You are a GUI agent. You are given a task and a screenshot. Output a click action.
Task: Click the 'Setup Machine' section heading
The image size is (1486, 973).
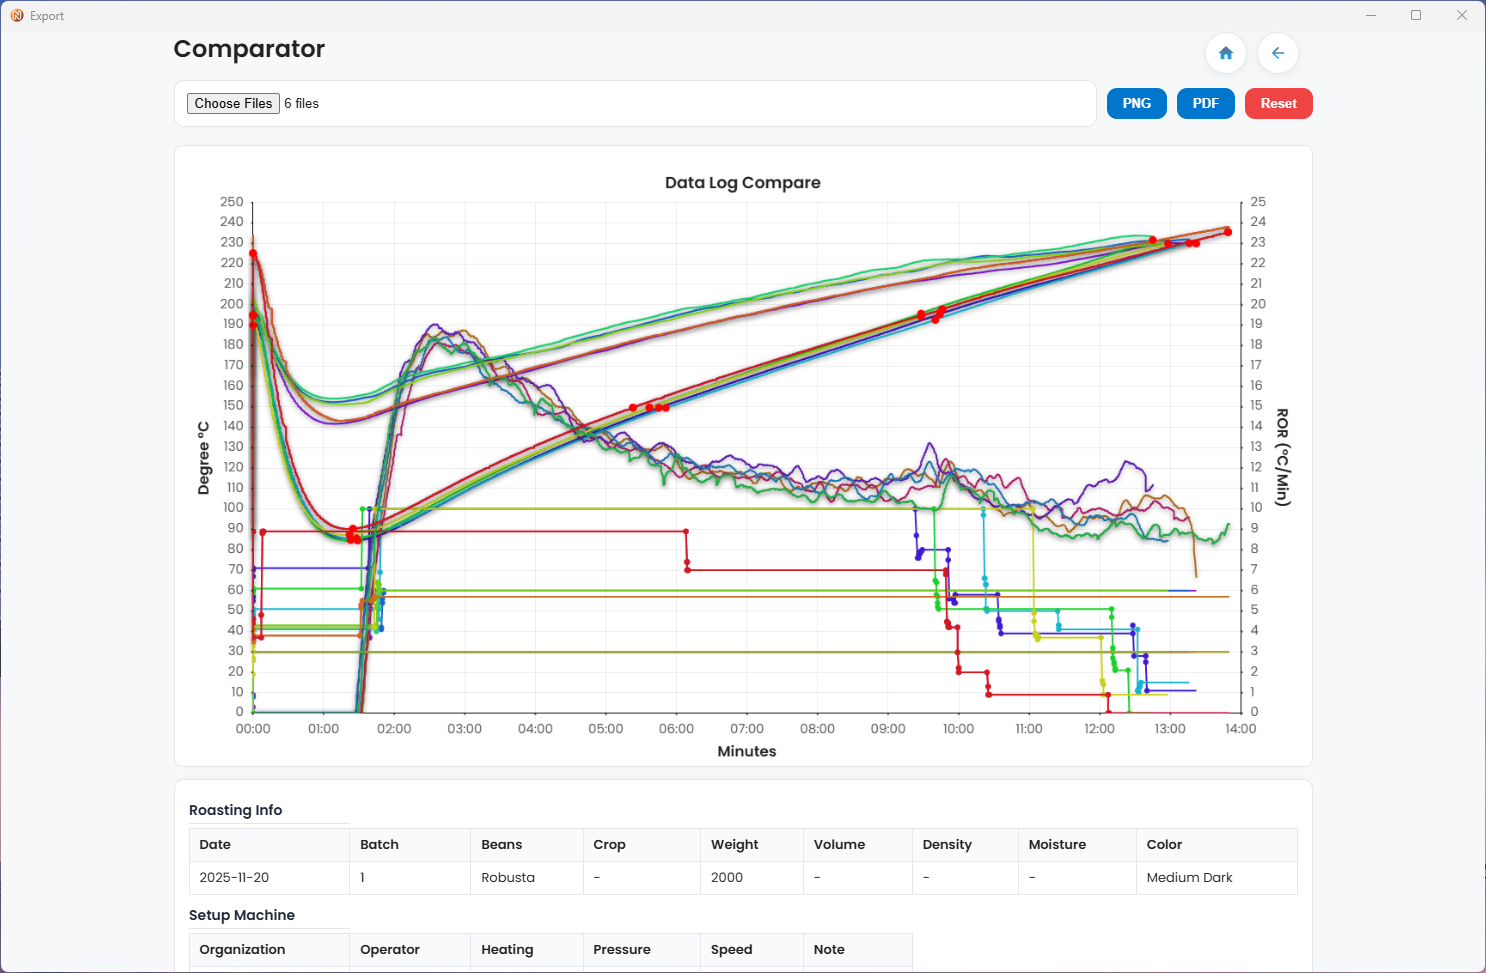(242, 916)
